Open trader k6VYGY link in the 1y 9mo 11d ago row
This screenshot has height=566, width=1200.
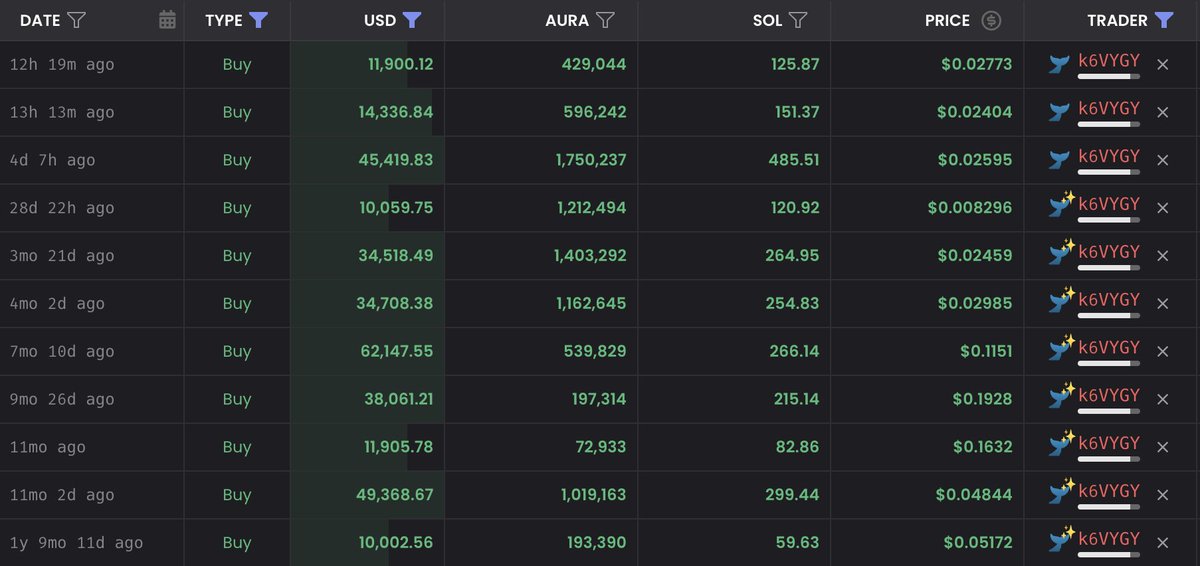pyautogui.click(x=1109, y=539)
